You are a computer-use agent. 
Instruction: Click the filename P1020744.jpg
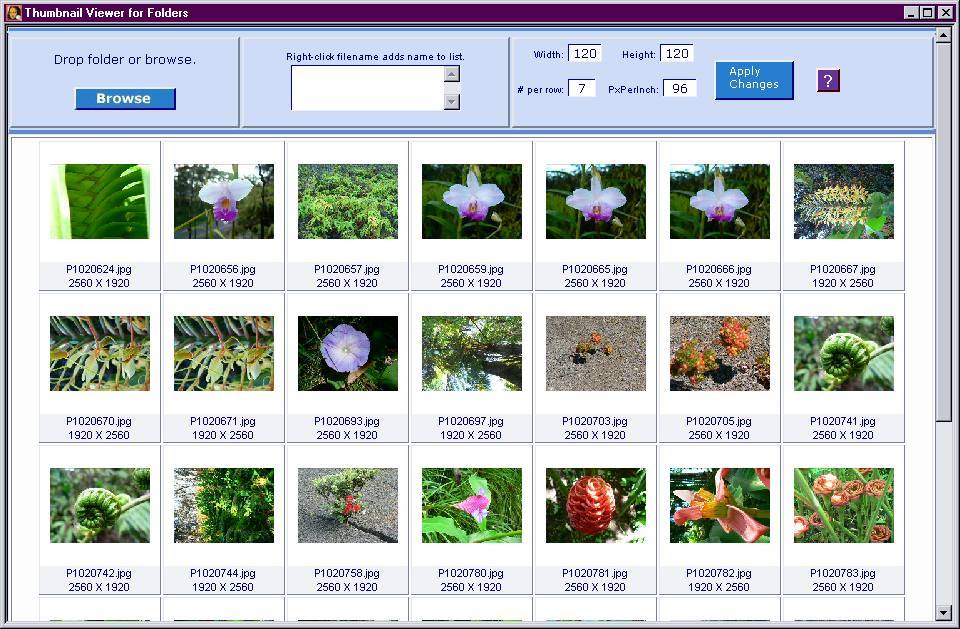[223, 573]
